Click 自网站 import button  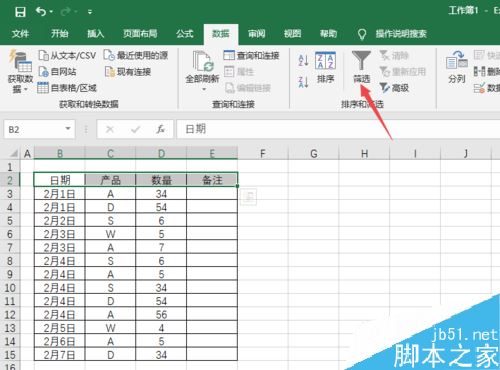click(x=57, y=71)
